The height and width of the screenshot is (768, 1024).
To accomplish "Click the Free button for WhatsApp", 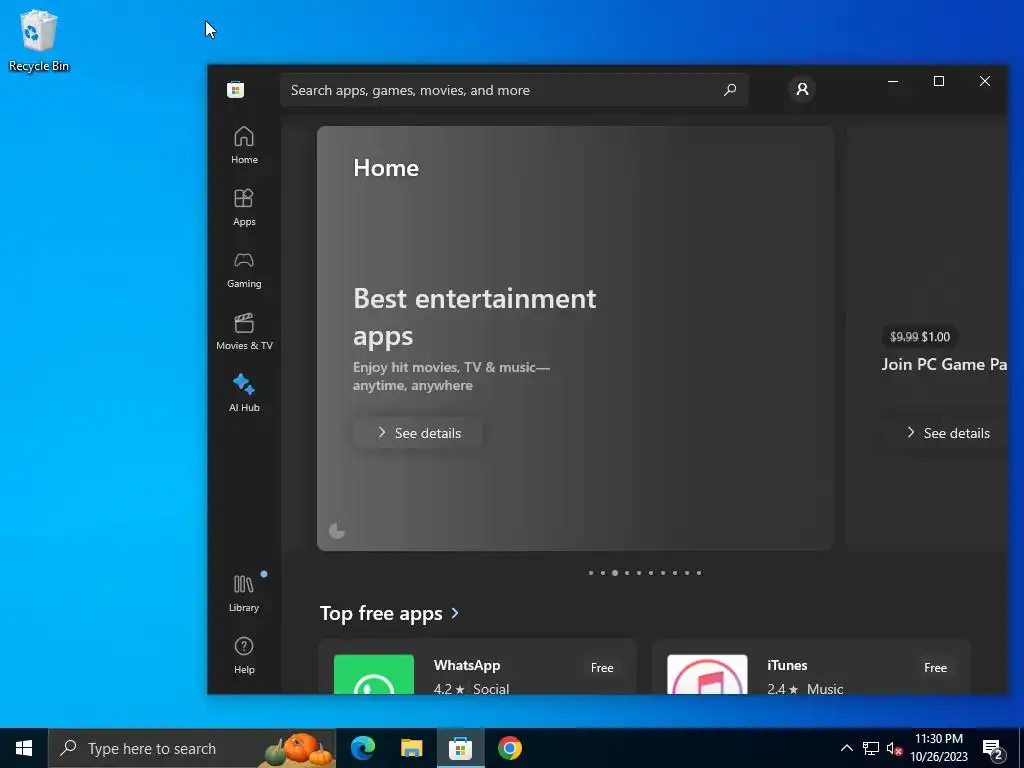I will click(602, 667).
